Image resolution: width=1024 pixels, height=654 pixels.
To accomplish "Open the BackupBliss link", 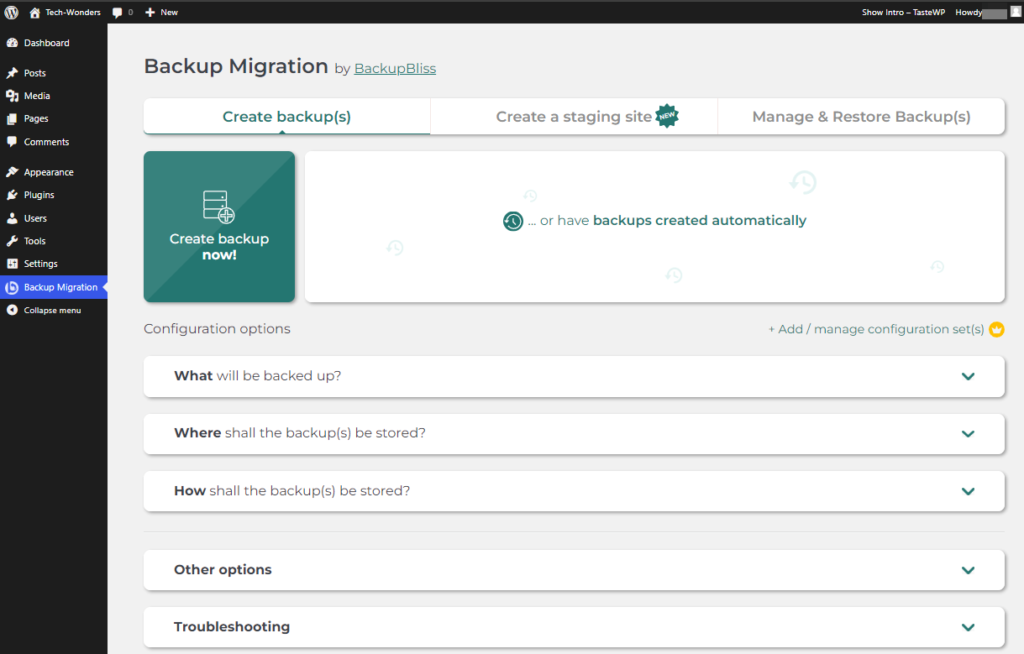I will click(x=395, y=69).
